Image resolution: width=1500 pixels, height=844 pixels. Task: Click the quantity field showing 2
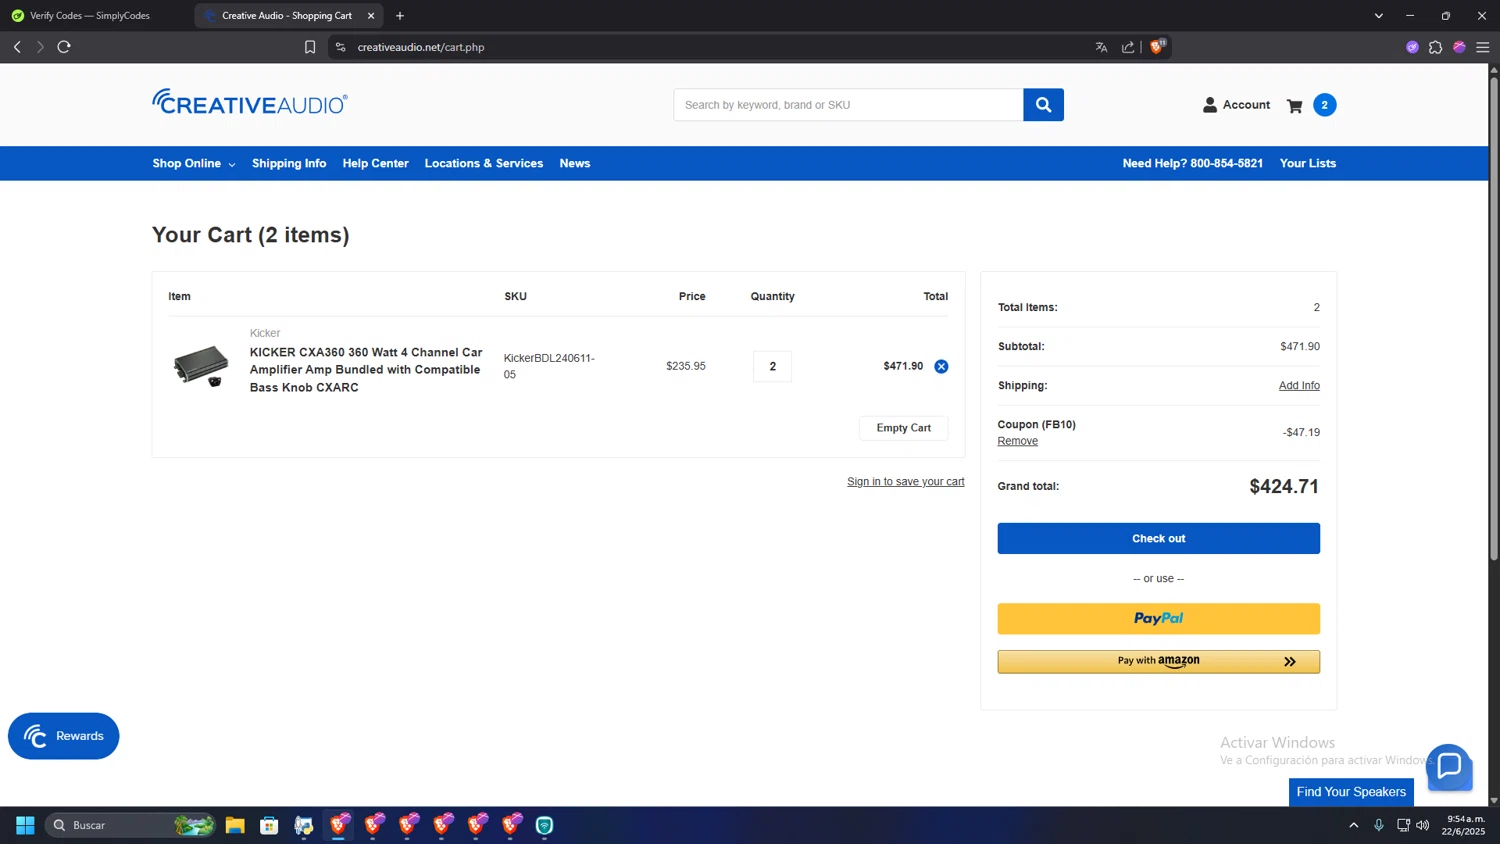(772, 366)
